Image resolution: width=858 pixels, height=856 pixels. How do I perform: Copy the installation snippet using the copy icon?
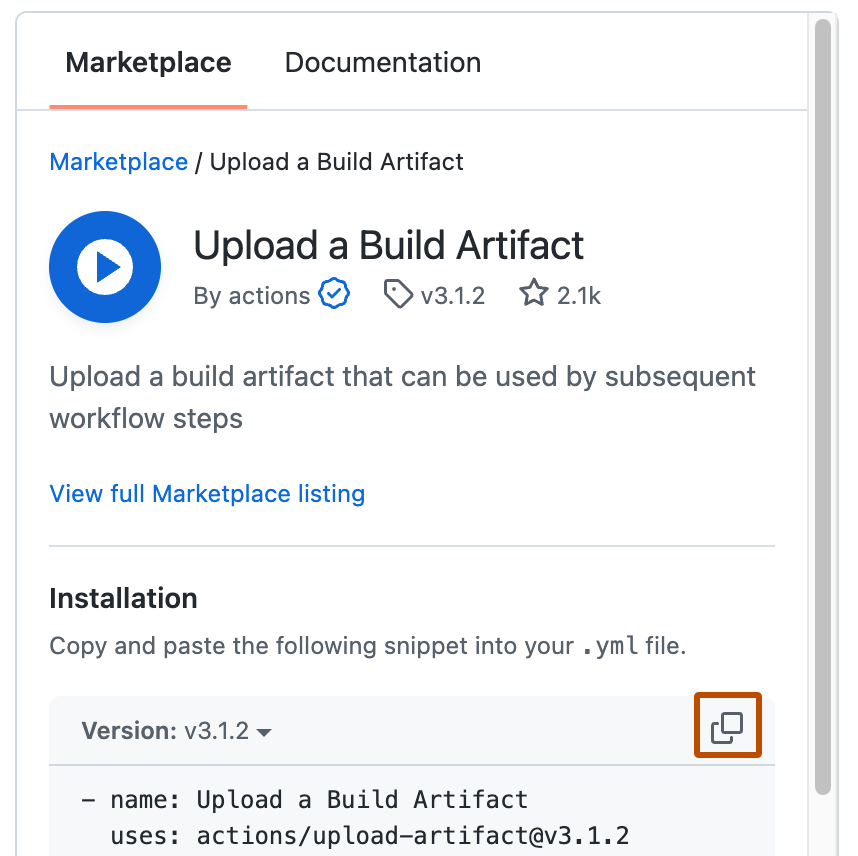click(x=727, y=726)
